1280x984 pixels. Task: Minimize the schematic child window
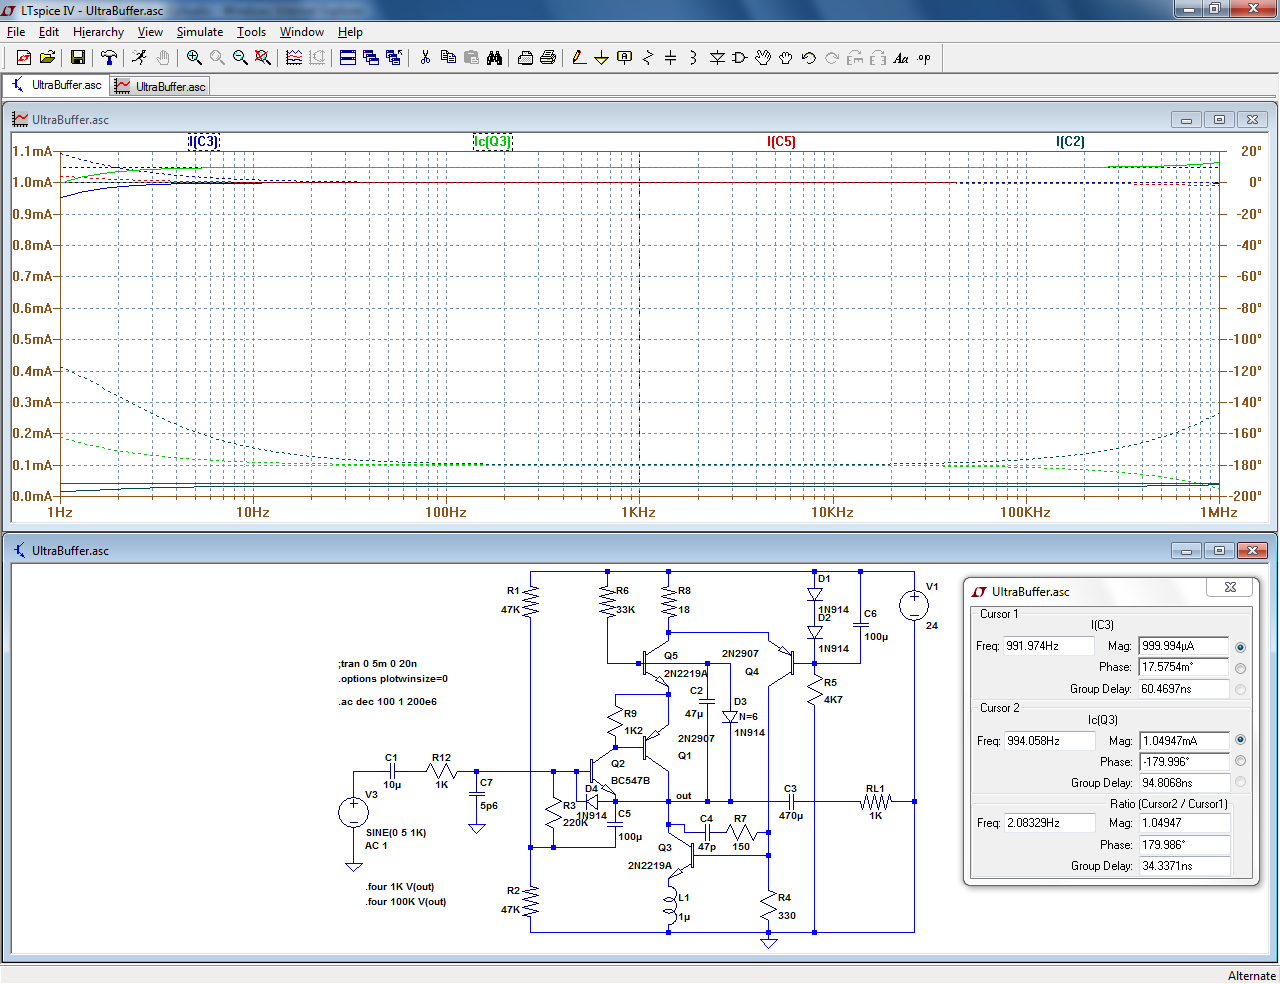pos(1187,550)
